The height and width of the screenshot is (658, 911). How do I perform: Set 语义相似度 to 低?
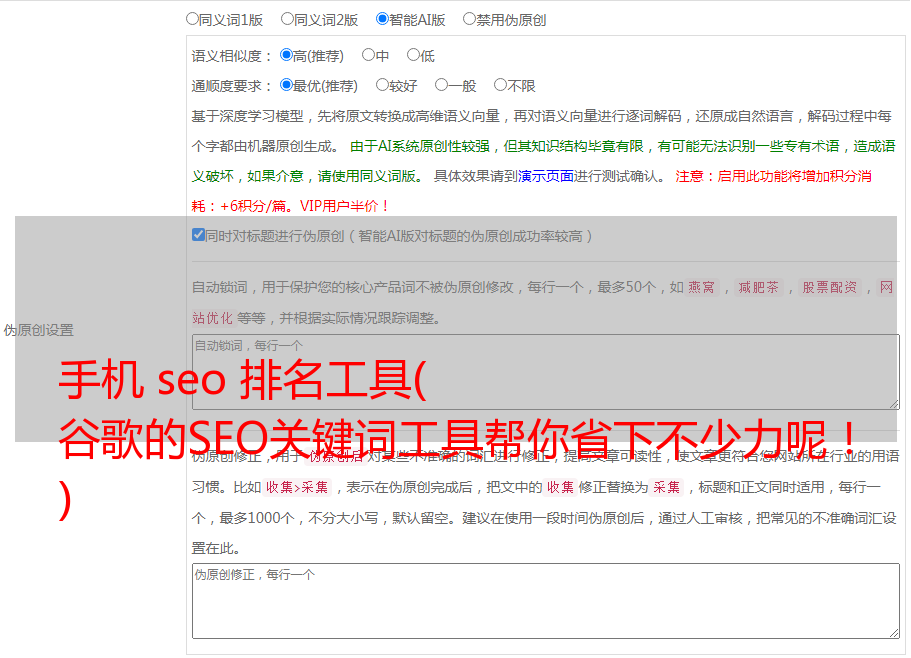pos(413,55)
